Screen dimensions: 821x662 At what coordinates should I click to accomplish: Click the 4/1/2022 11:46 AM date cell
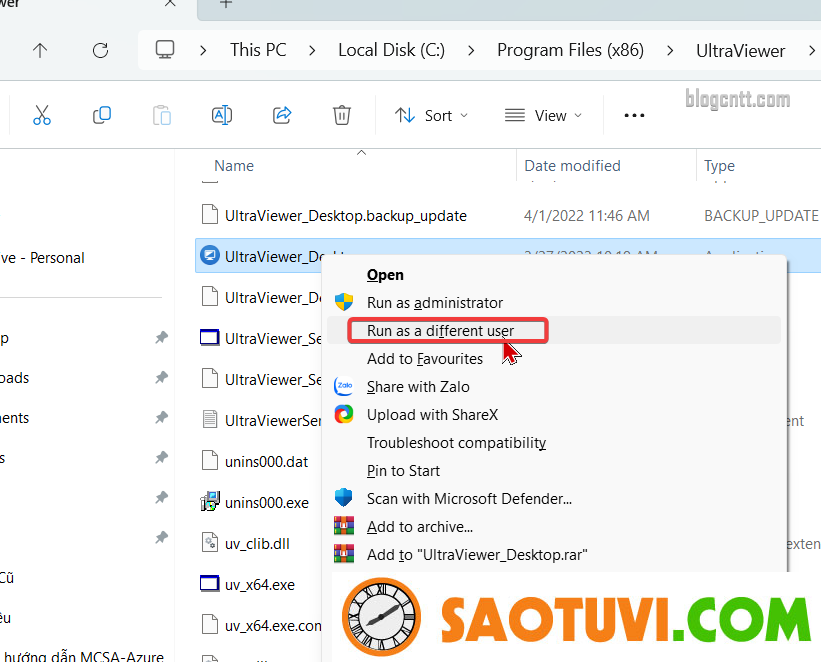[x=586, y=216]
